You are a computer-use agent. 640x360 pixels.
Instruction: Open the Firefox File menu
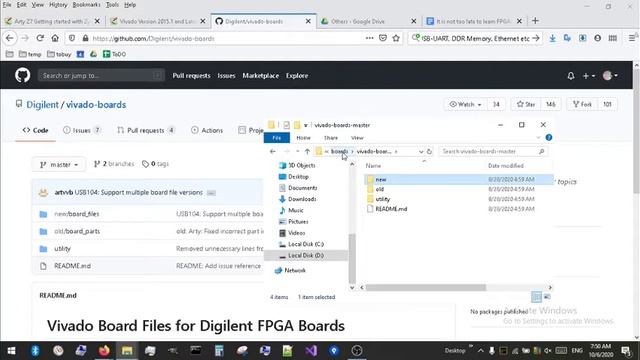[7, 5]
